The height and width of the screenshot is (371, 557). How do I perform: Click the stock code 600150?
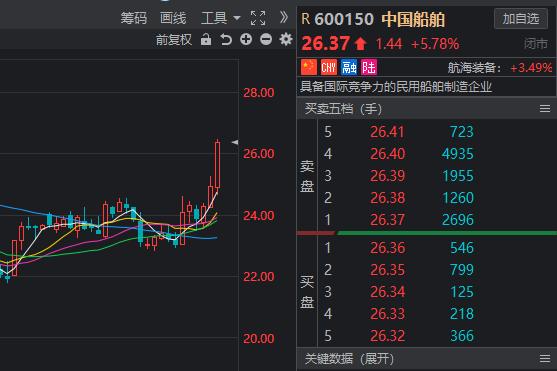coord(344,19)
